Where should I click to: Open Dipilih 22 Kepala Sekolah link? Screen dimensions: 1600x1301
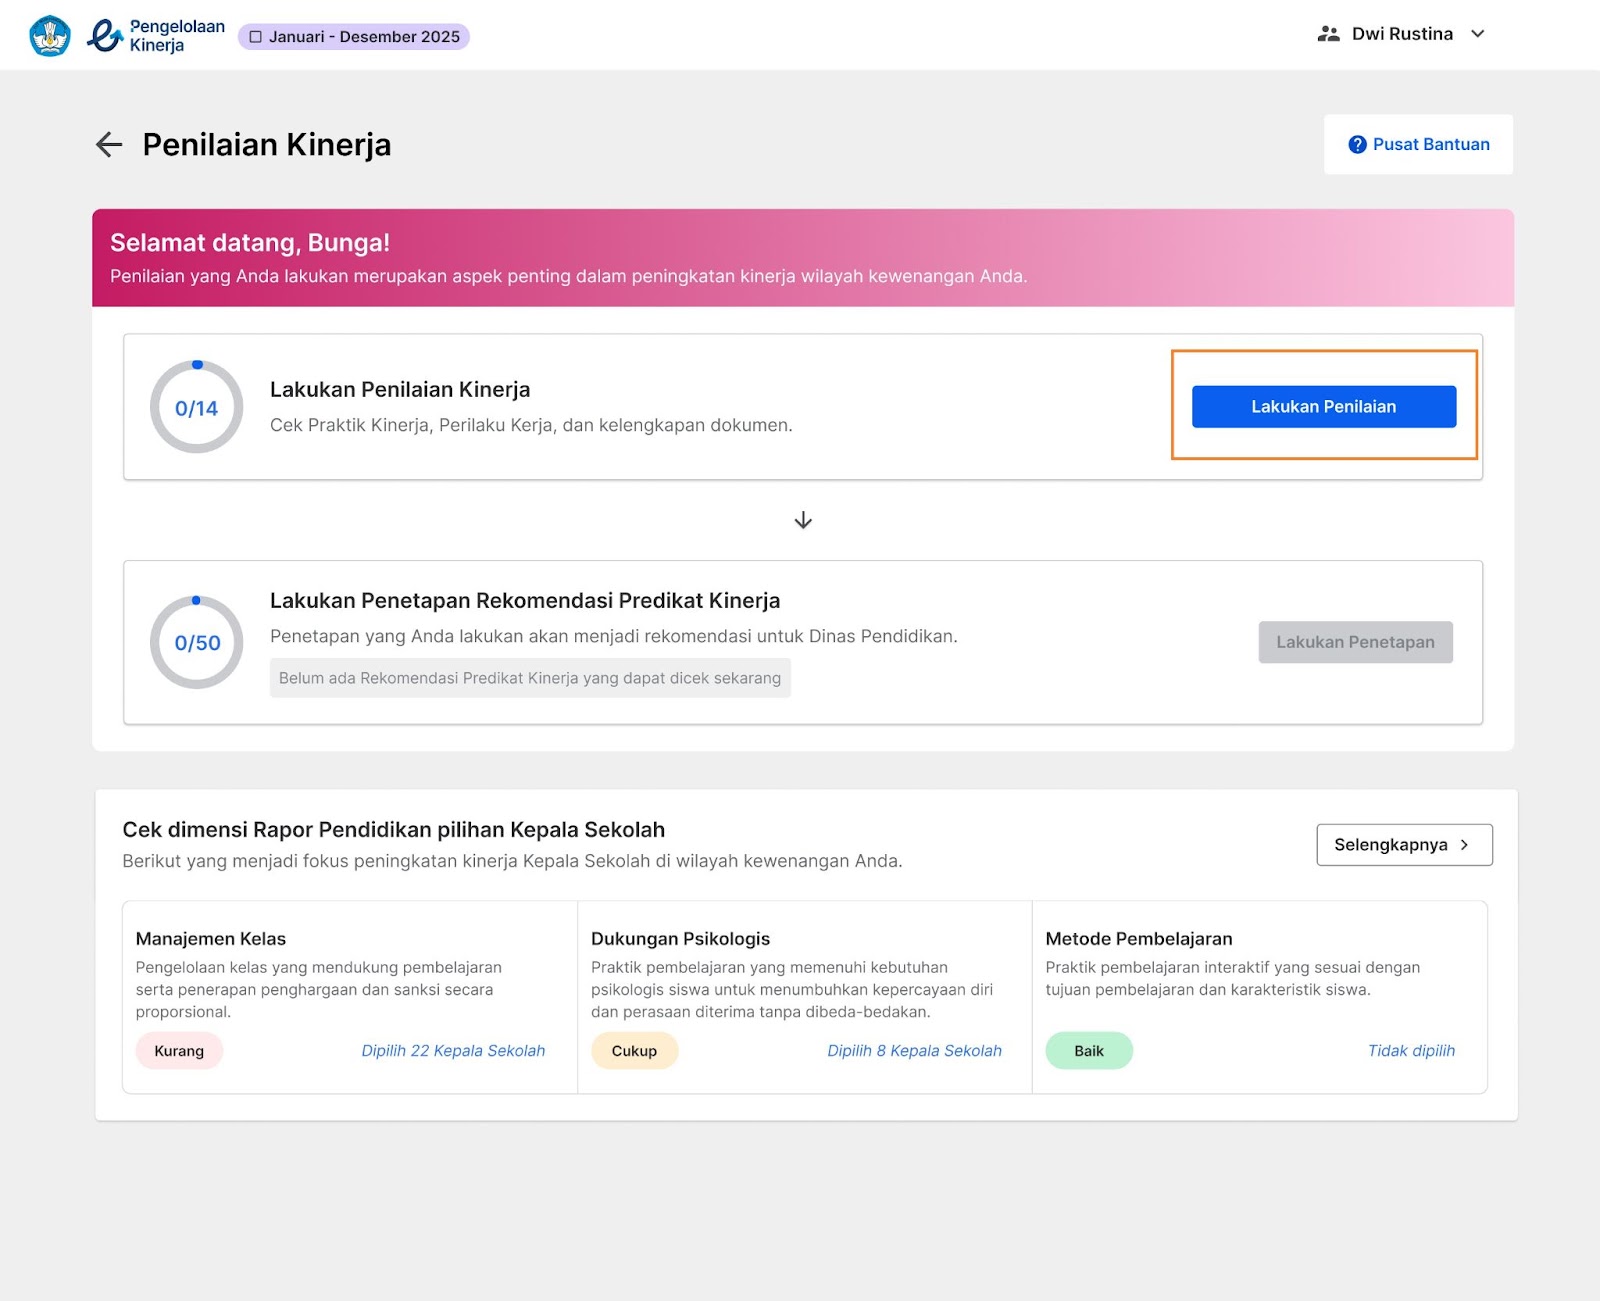point(453,1051)
